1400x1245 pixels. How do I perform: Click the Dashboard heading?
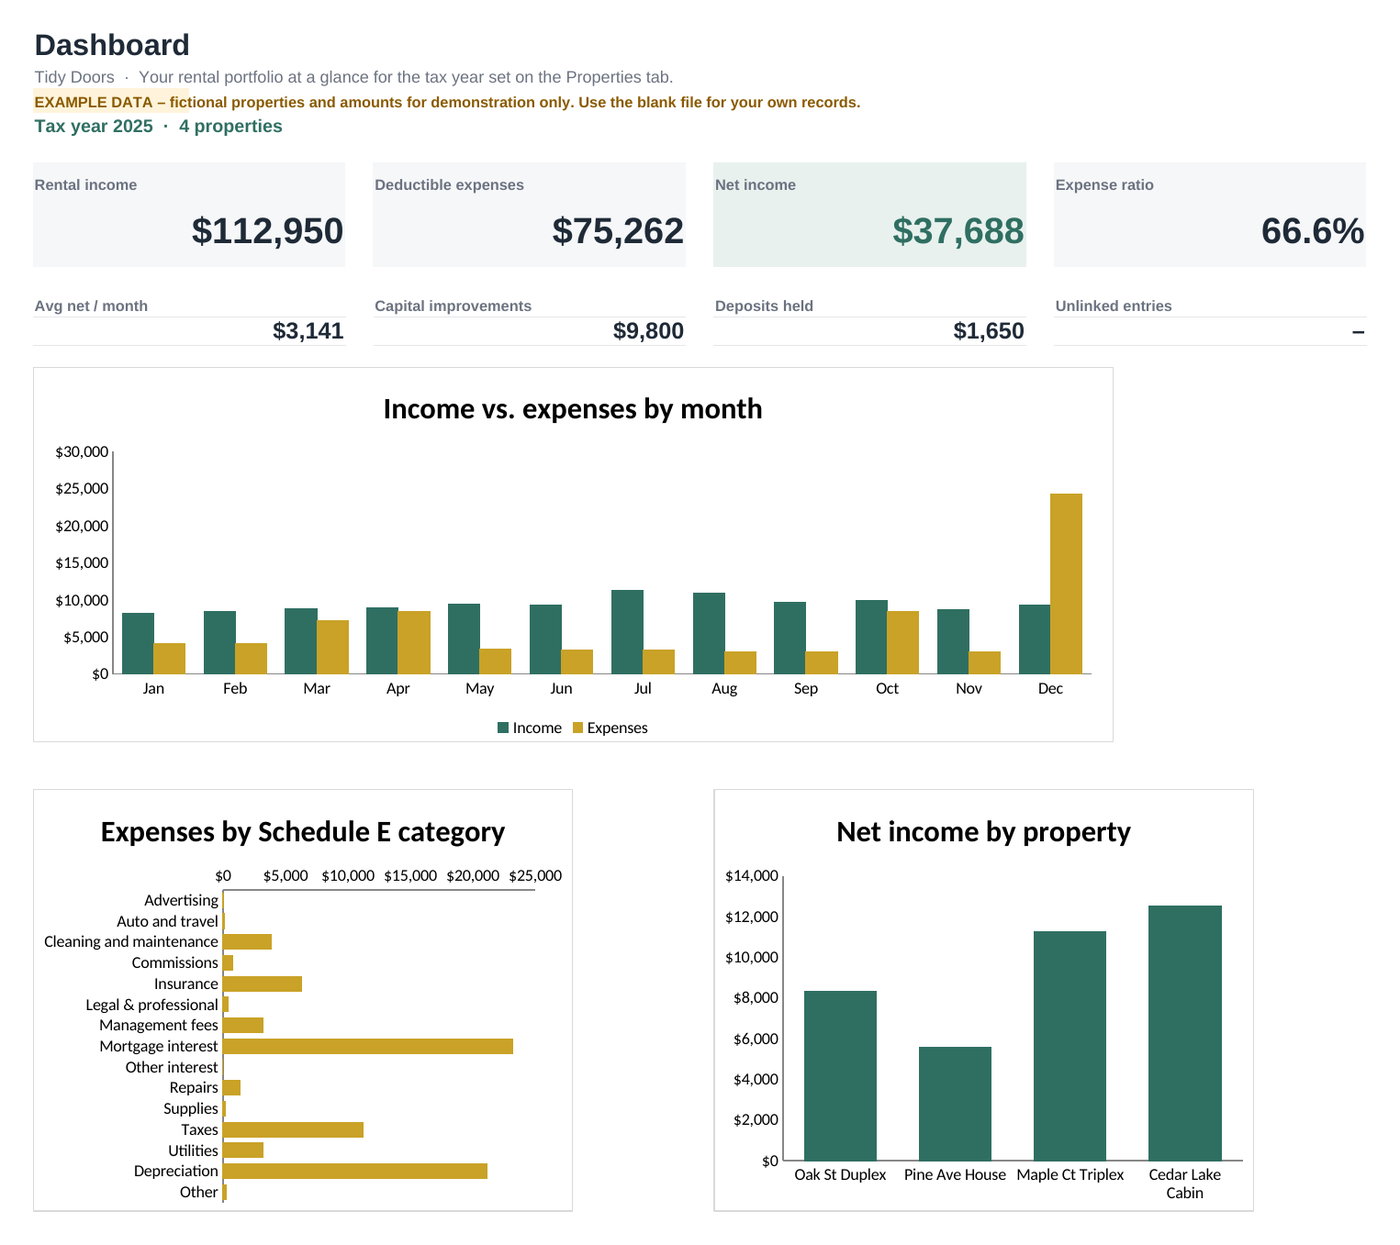click(x=112, y=45)
